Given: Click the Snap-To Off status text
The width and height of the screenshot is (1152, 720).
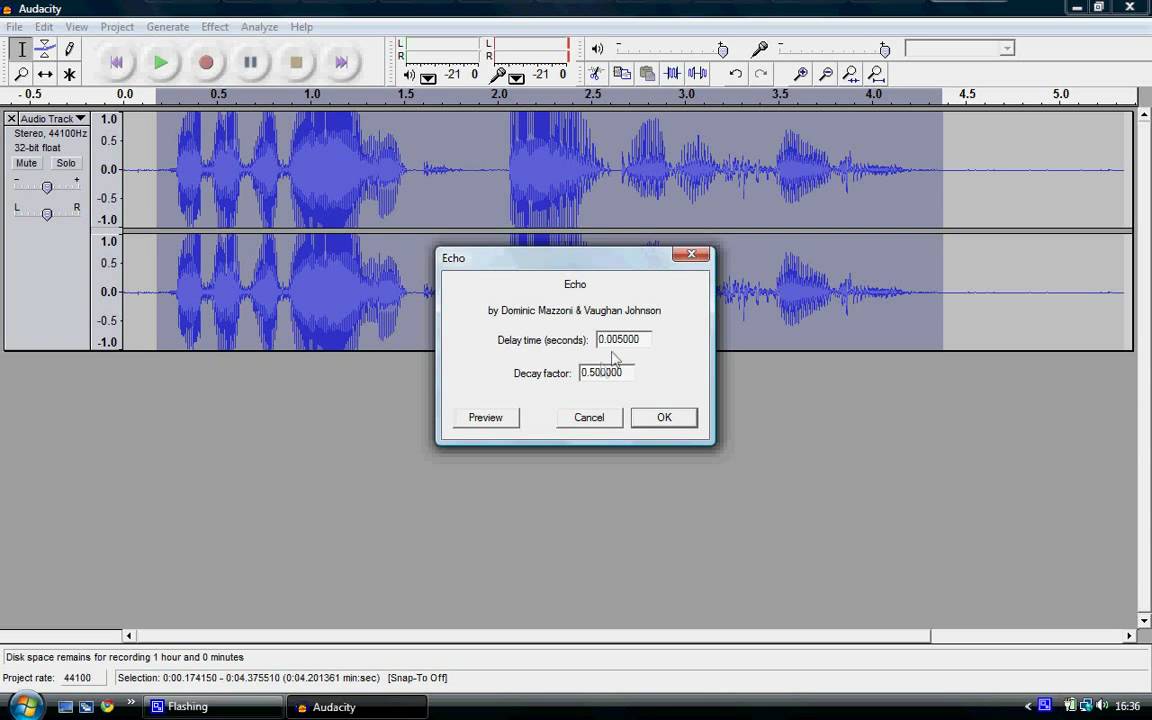Looking at the screenshot, I should point(417,677).
